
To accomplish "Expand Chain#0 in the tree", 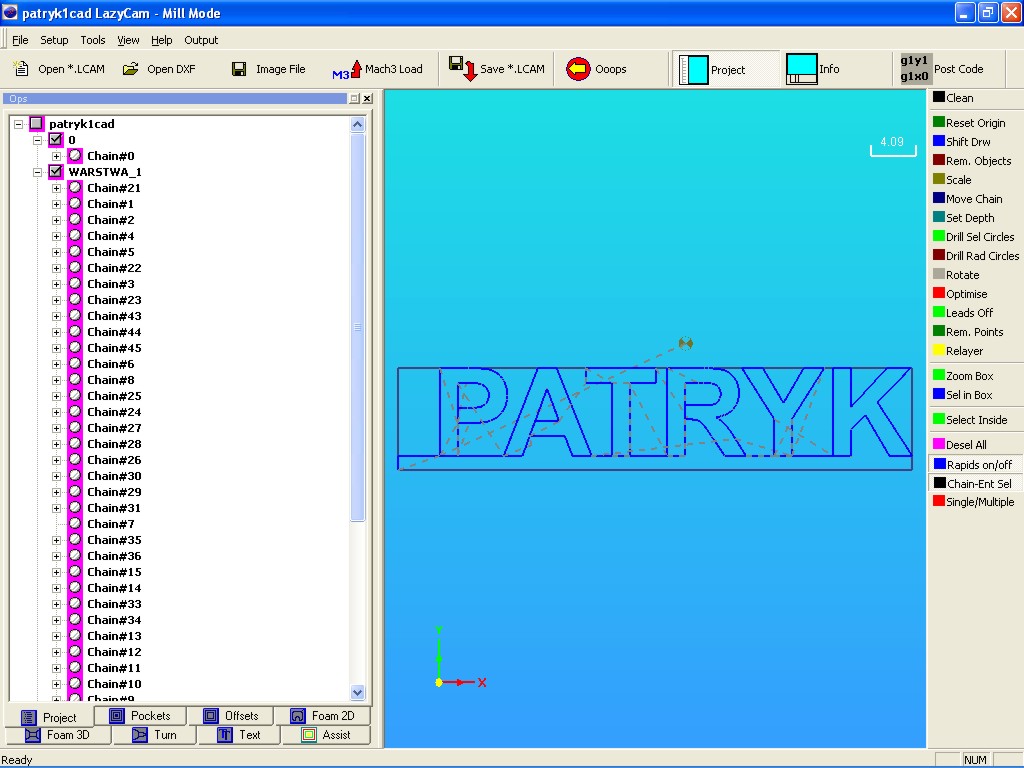I will [x=56, y=156].
